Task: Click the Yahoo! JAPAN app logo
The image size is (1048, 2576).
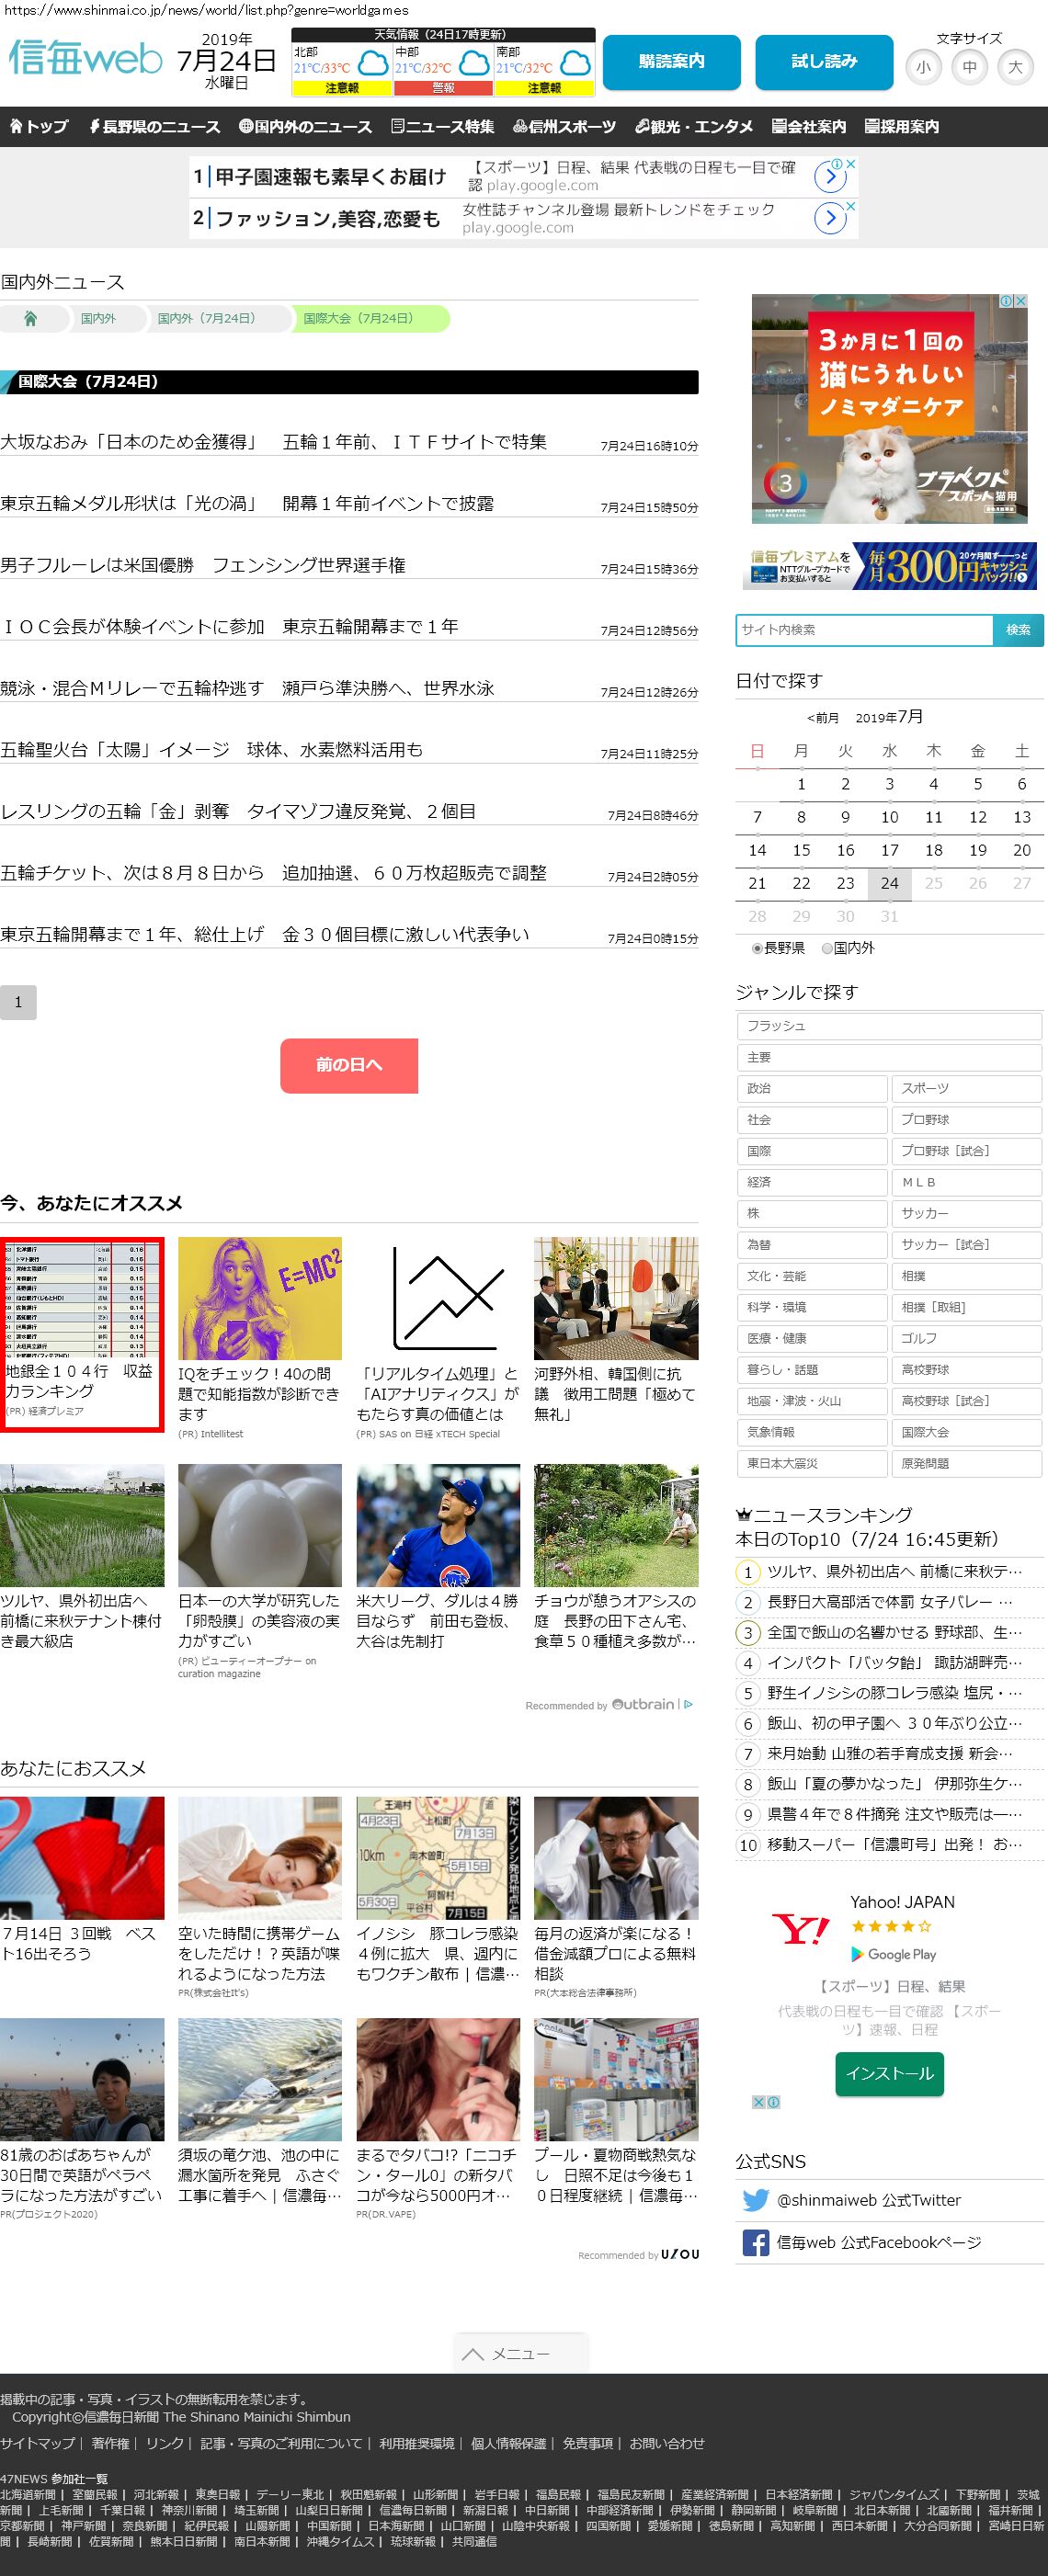Action: click(x=801, y=1928)
